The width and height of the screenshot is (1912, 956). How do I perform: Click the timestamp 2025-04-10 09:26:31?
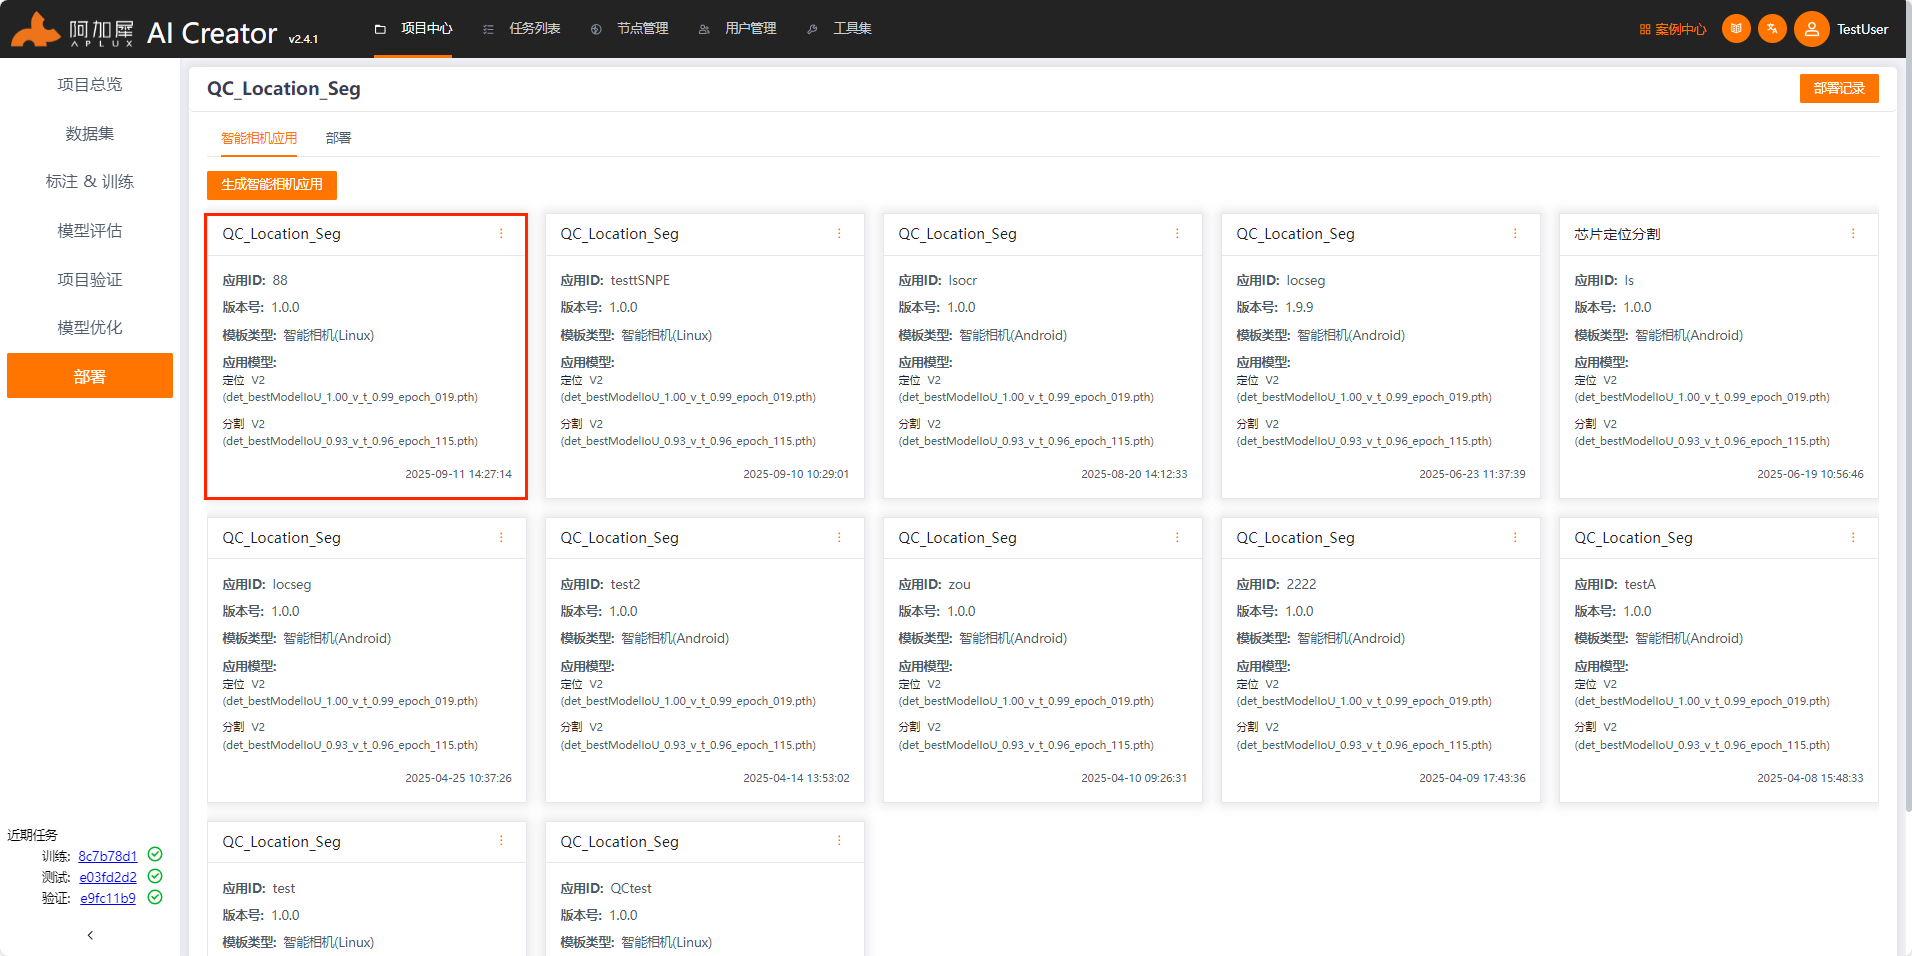click(x=1134, y=778)
